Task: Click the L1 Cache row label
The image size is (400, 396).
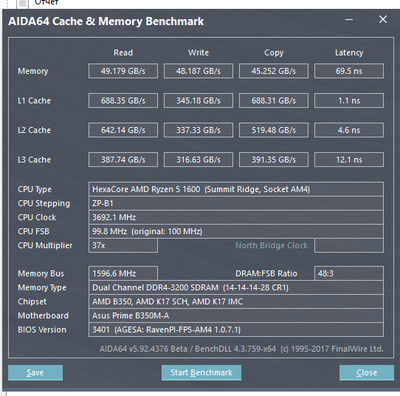Action: [34, 101]
